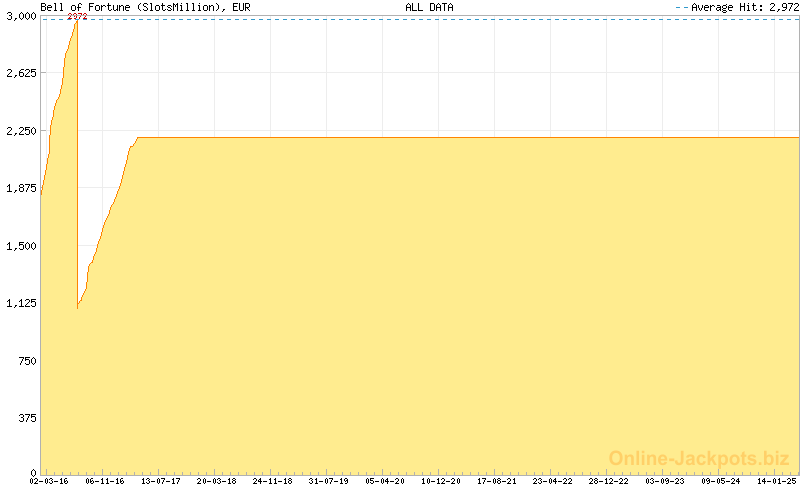Click the 2,250 y-axis label
The height and width of the screenshot is (490, 800).
point(20,131)
